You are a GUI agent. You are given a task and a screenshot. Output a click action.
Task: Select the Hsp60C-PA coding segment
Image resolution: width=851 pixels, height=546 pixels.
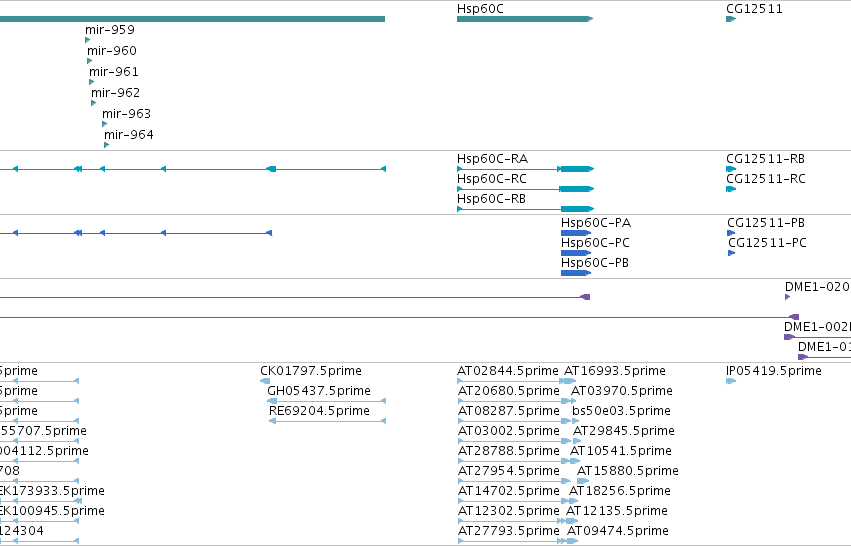[576, 233]
